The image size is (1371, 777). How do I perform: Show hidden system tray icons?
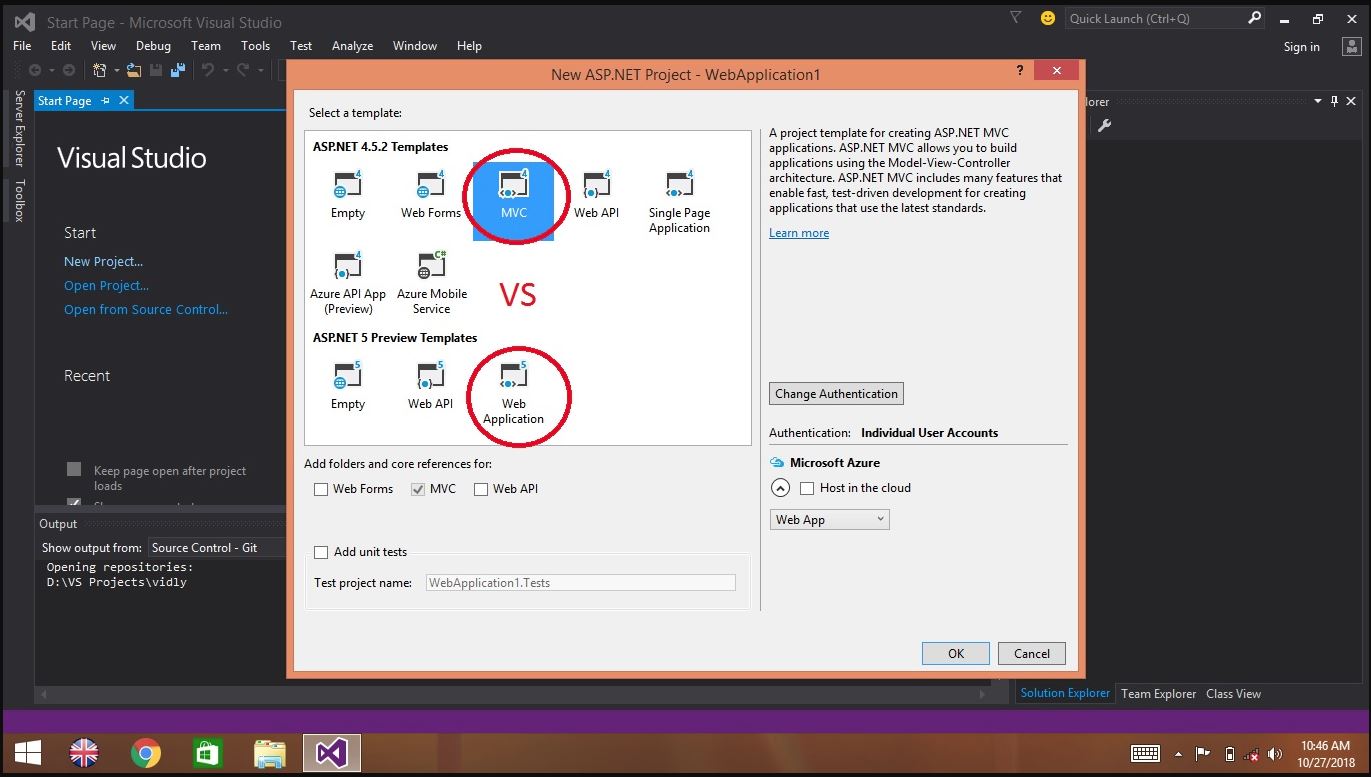(1179, 754)
